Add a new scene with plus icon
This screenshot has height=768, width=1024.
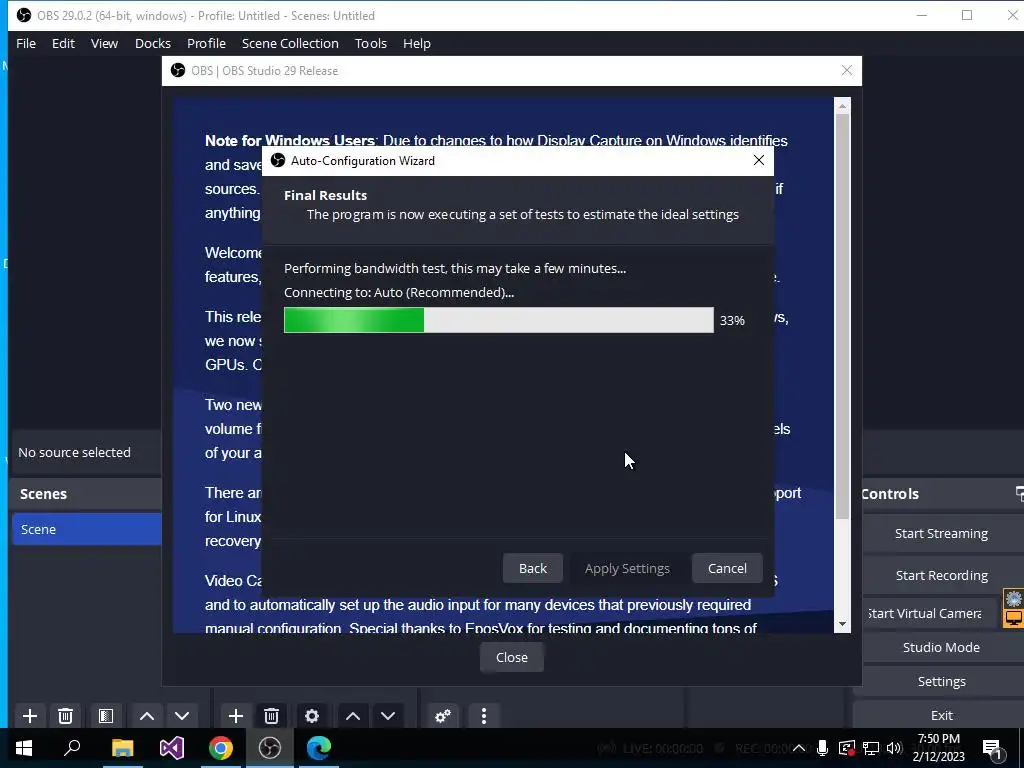tap(29, 716)
